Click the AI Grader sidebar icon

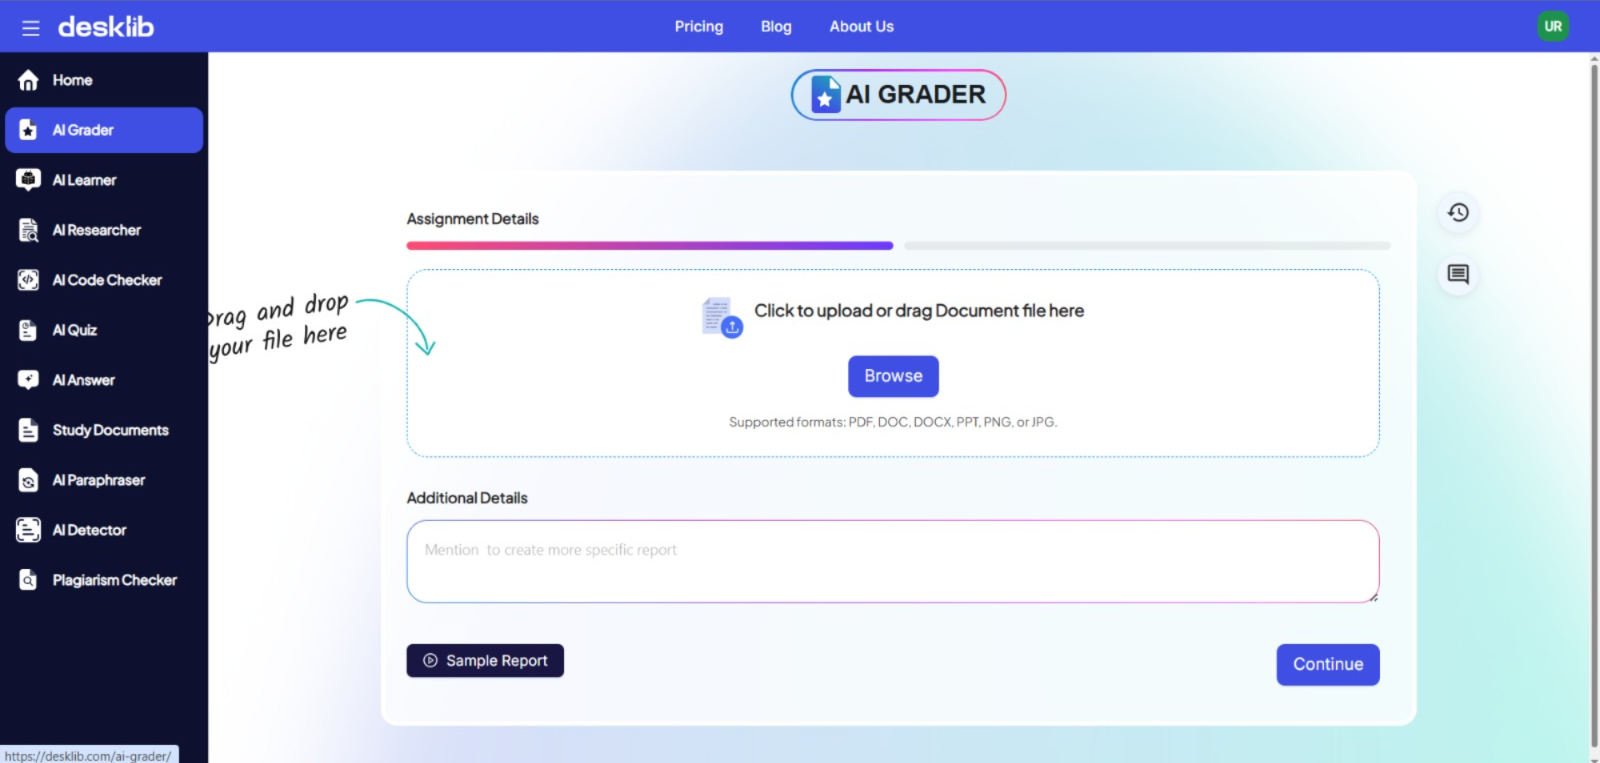point(28,130)
